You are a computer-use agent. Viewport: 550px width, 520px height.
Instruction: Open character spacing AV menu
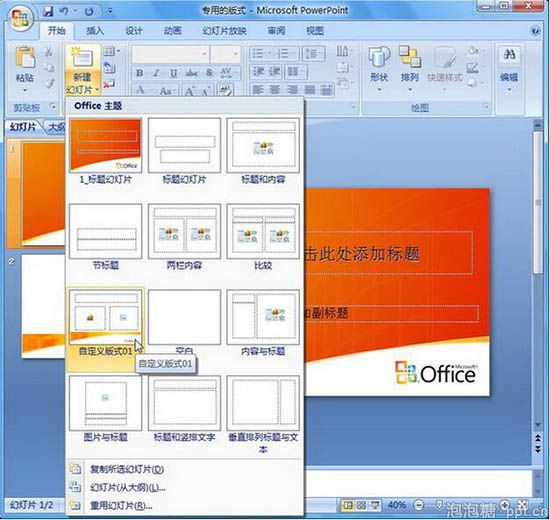(229, 73)
